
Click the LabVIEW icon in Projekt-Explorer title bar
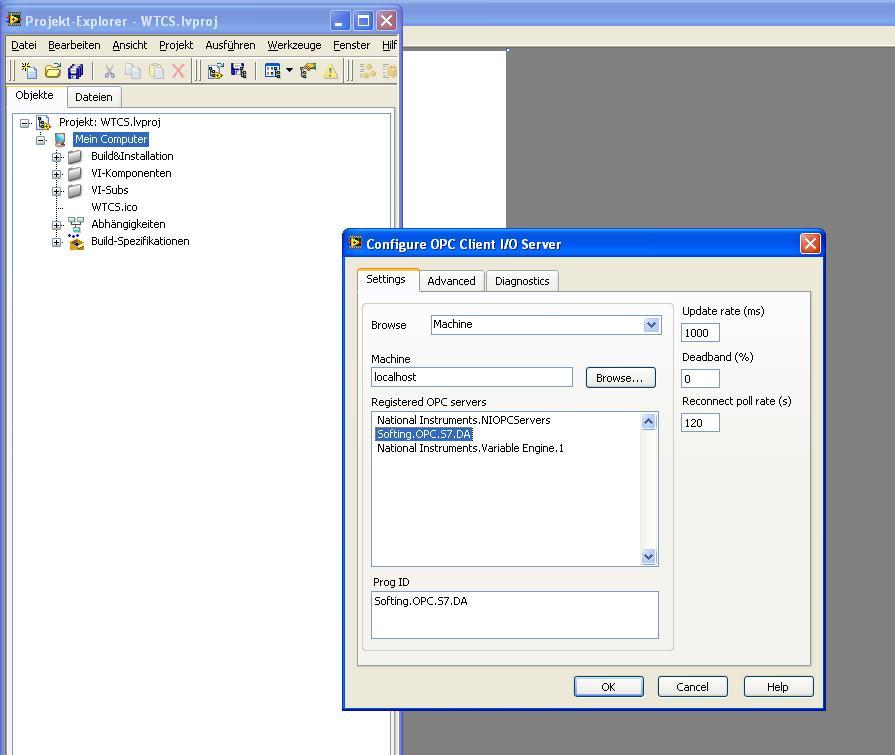pyautogui.click(x=14, y=20)
